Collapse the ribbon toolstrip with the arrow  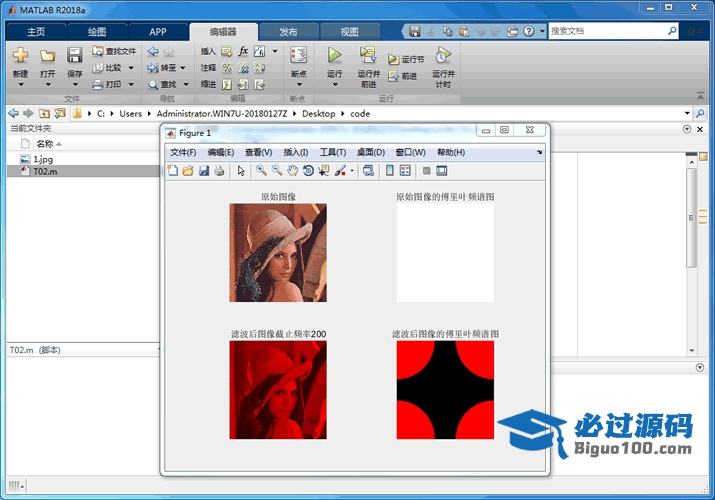coord(699,97)
